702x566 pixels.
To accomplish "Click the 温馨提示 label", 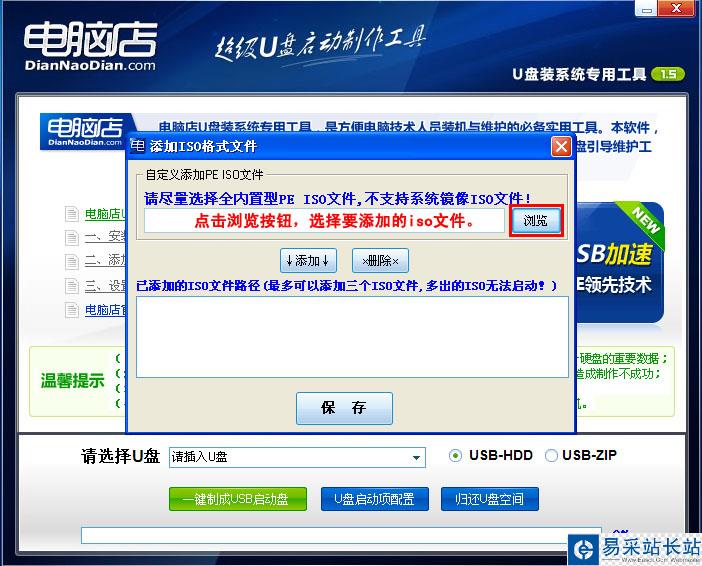I will coord(73,381).
